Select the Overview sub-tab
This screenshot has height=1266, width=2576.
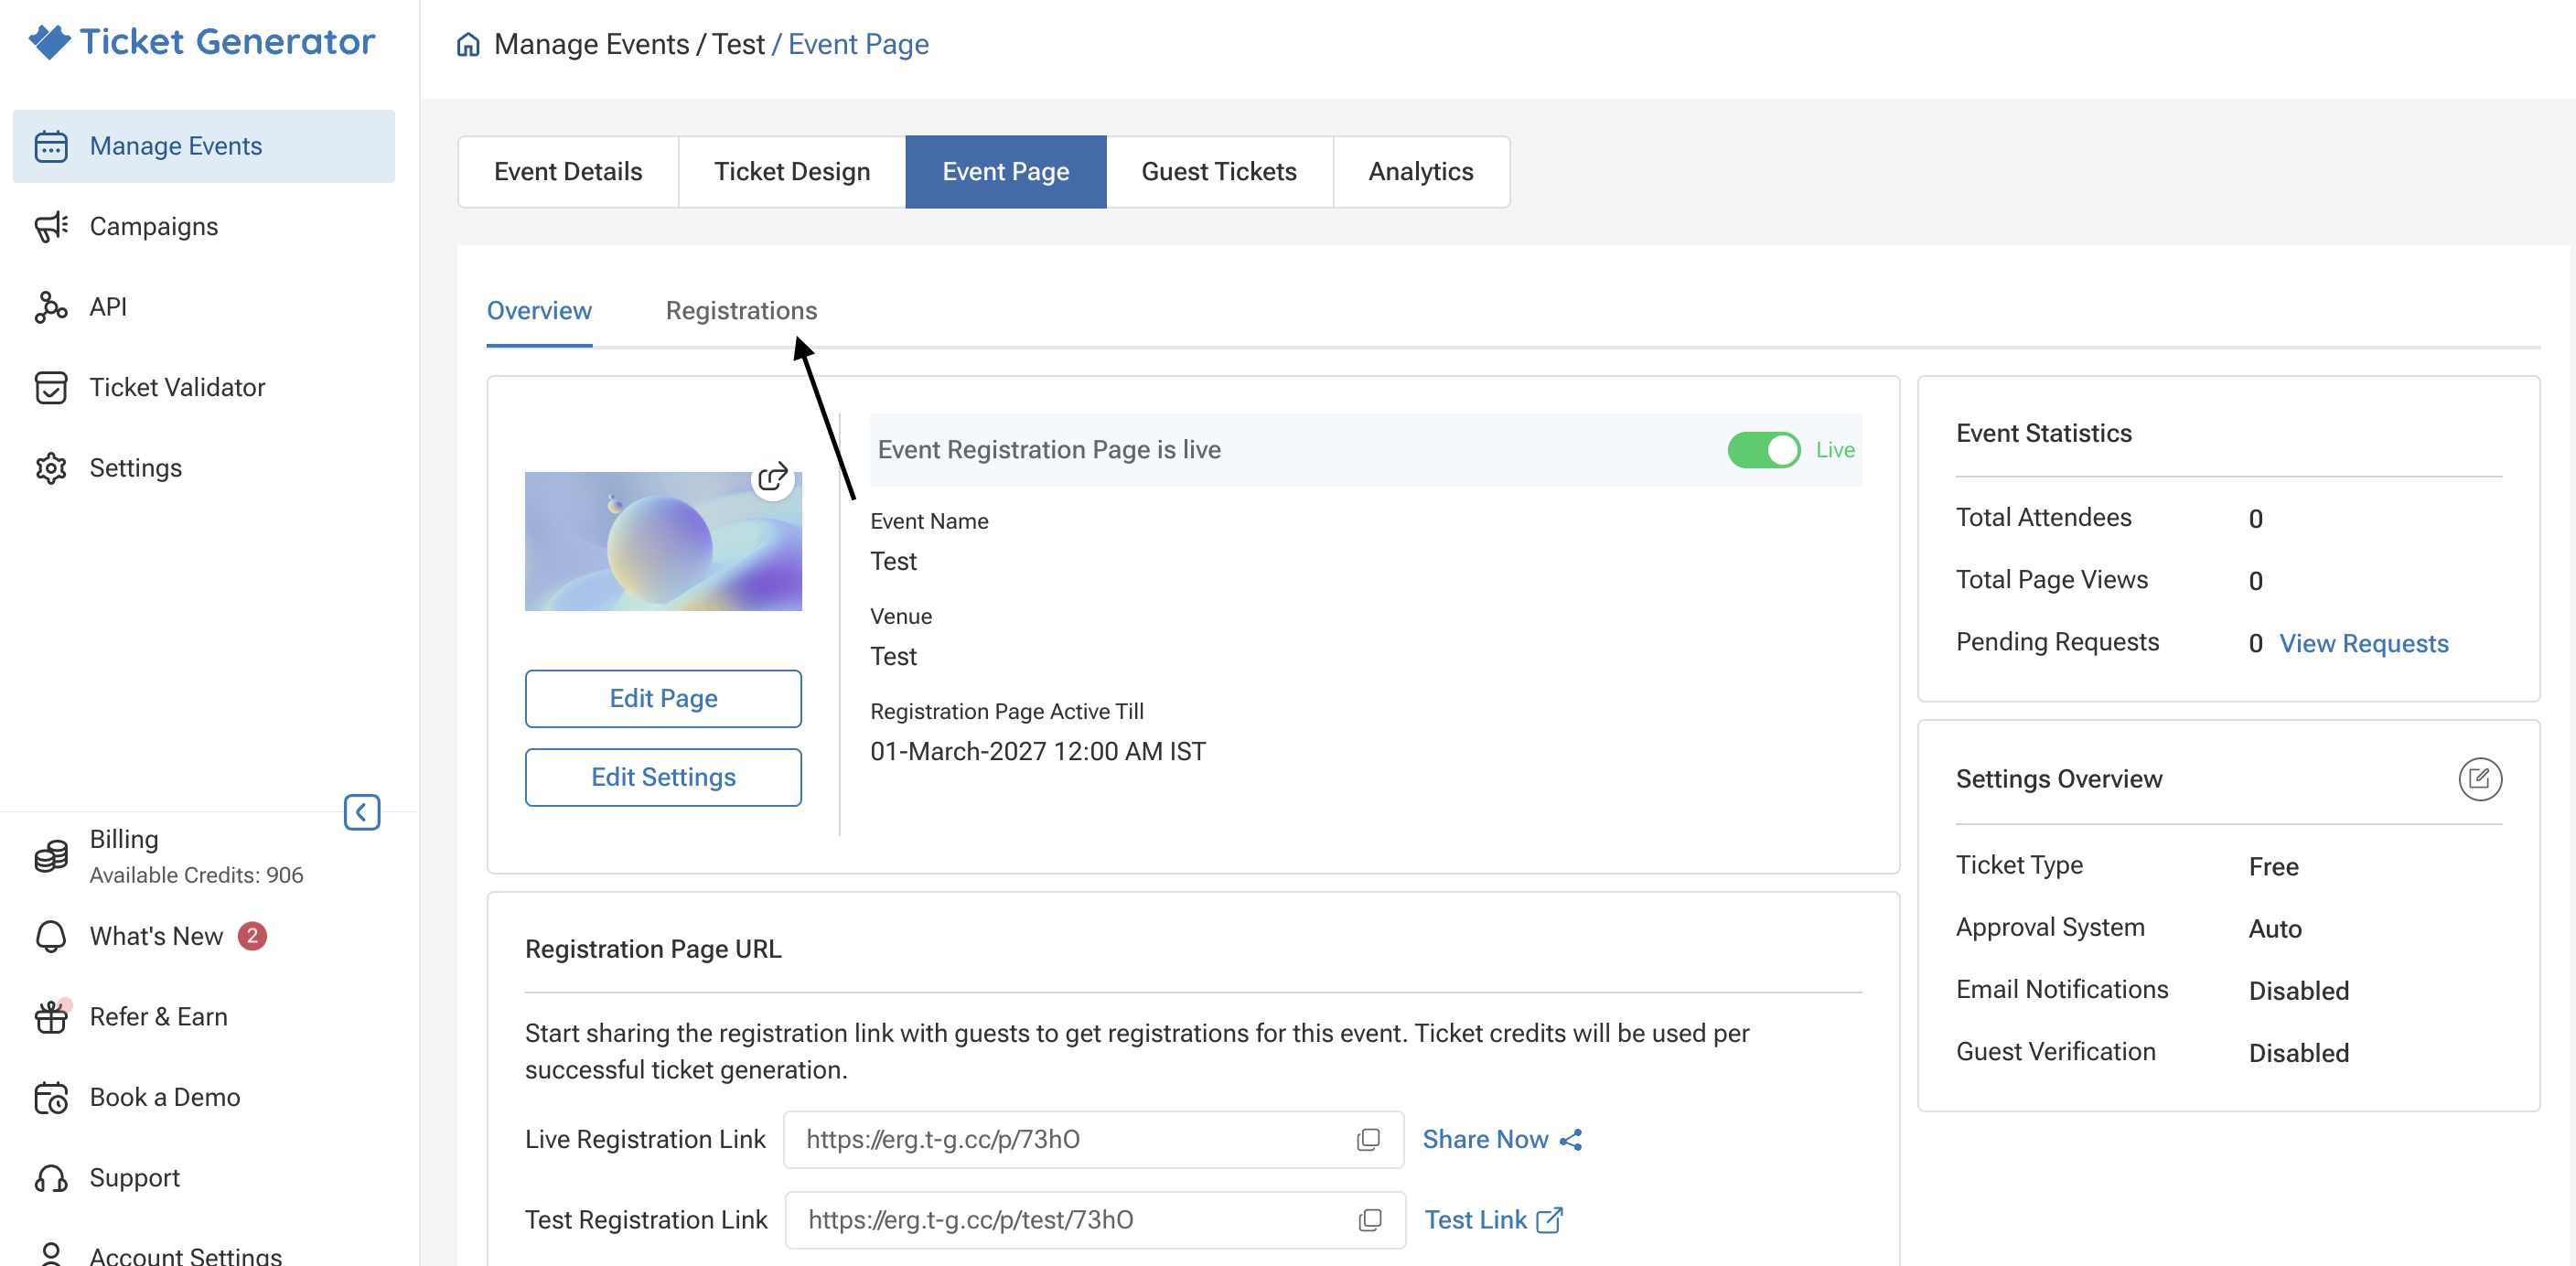coord(539,311)
